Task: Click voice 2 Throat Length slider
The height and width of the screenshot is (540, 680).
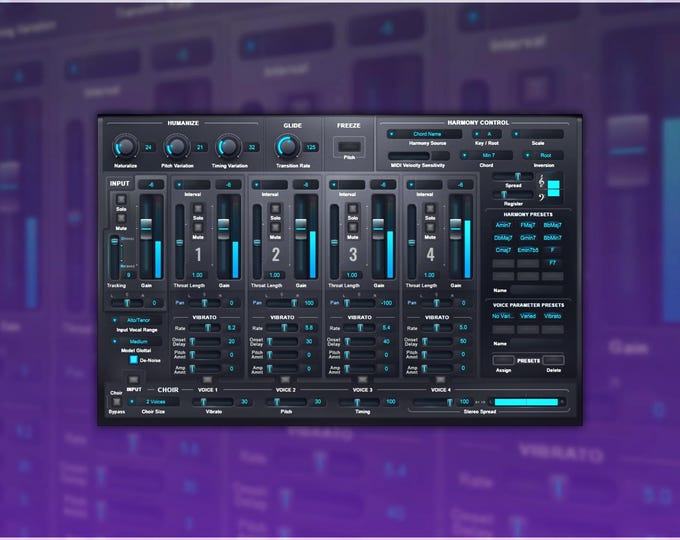Action: click(257, 242)
